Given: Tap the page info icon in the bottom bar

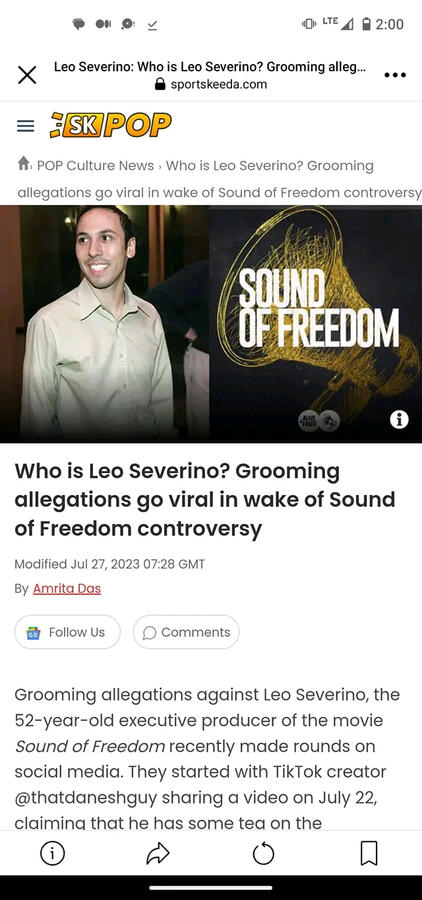Looking at the screenshot, I should coord(52,854).
